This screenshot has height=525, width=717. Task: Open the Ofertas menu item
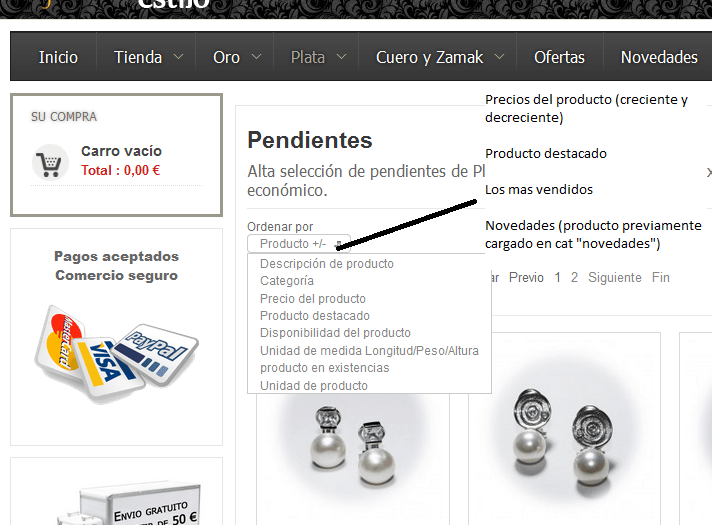[559, 57]
